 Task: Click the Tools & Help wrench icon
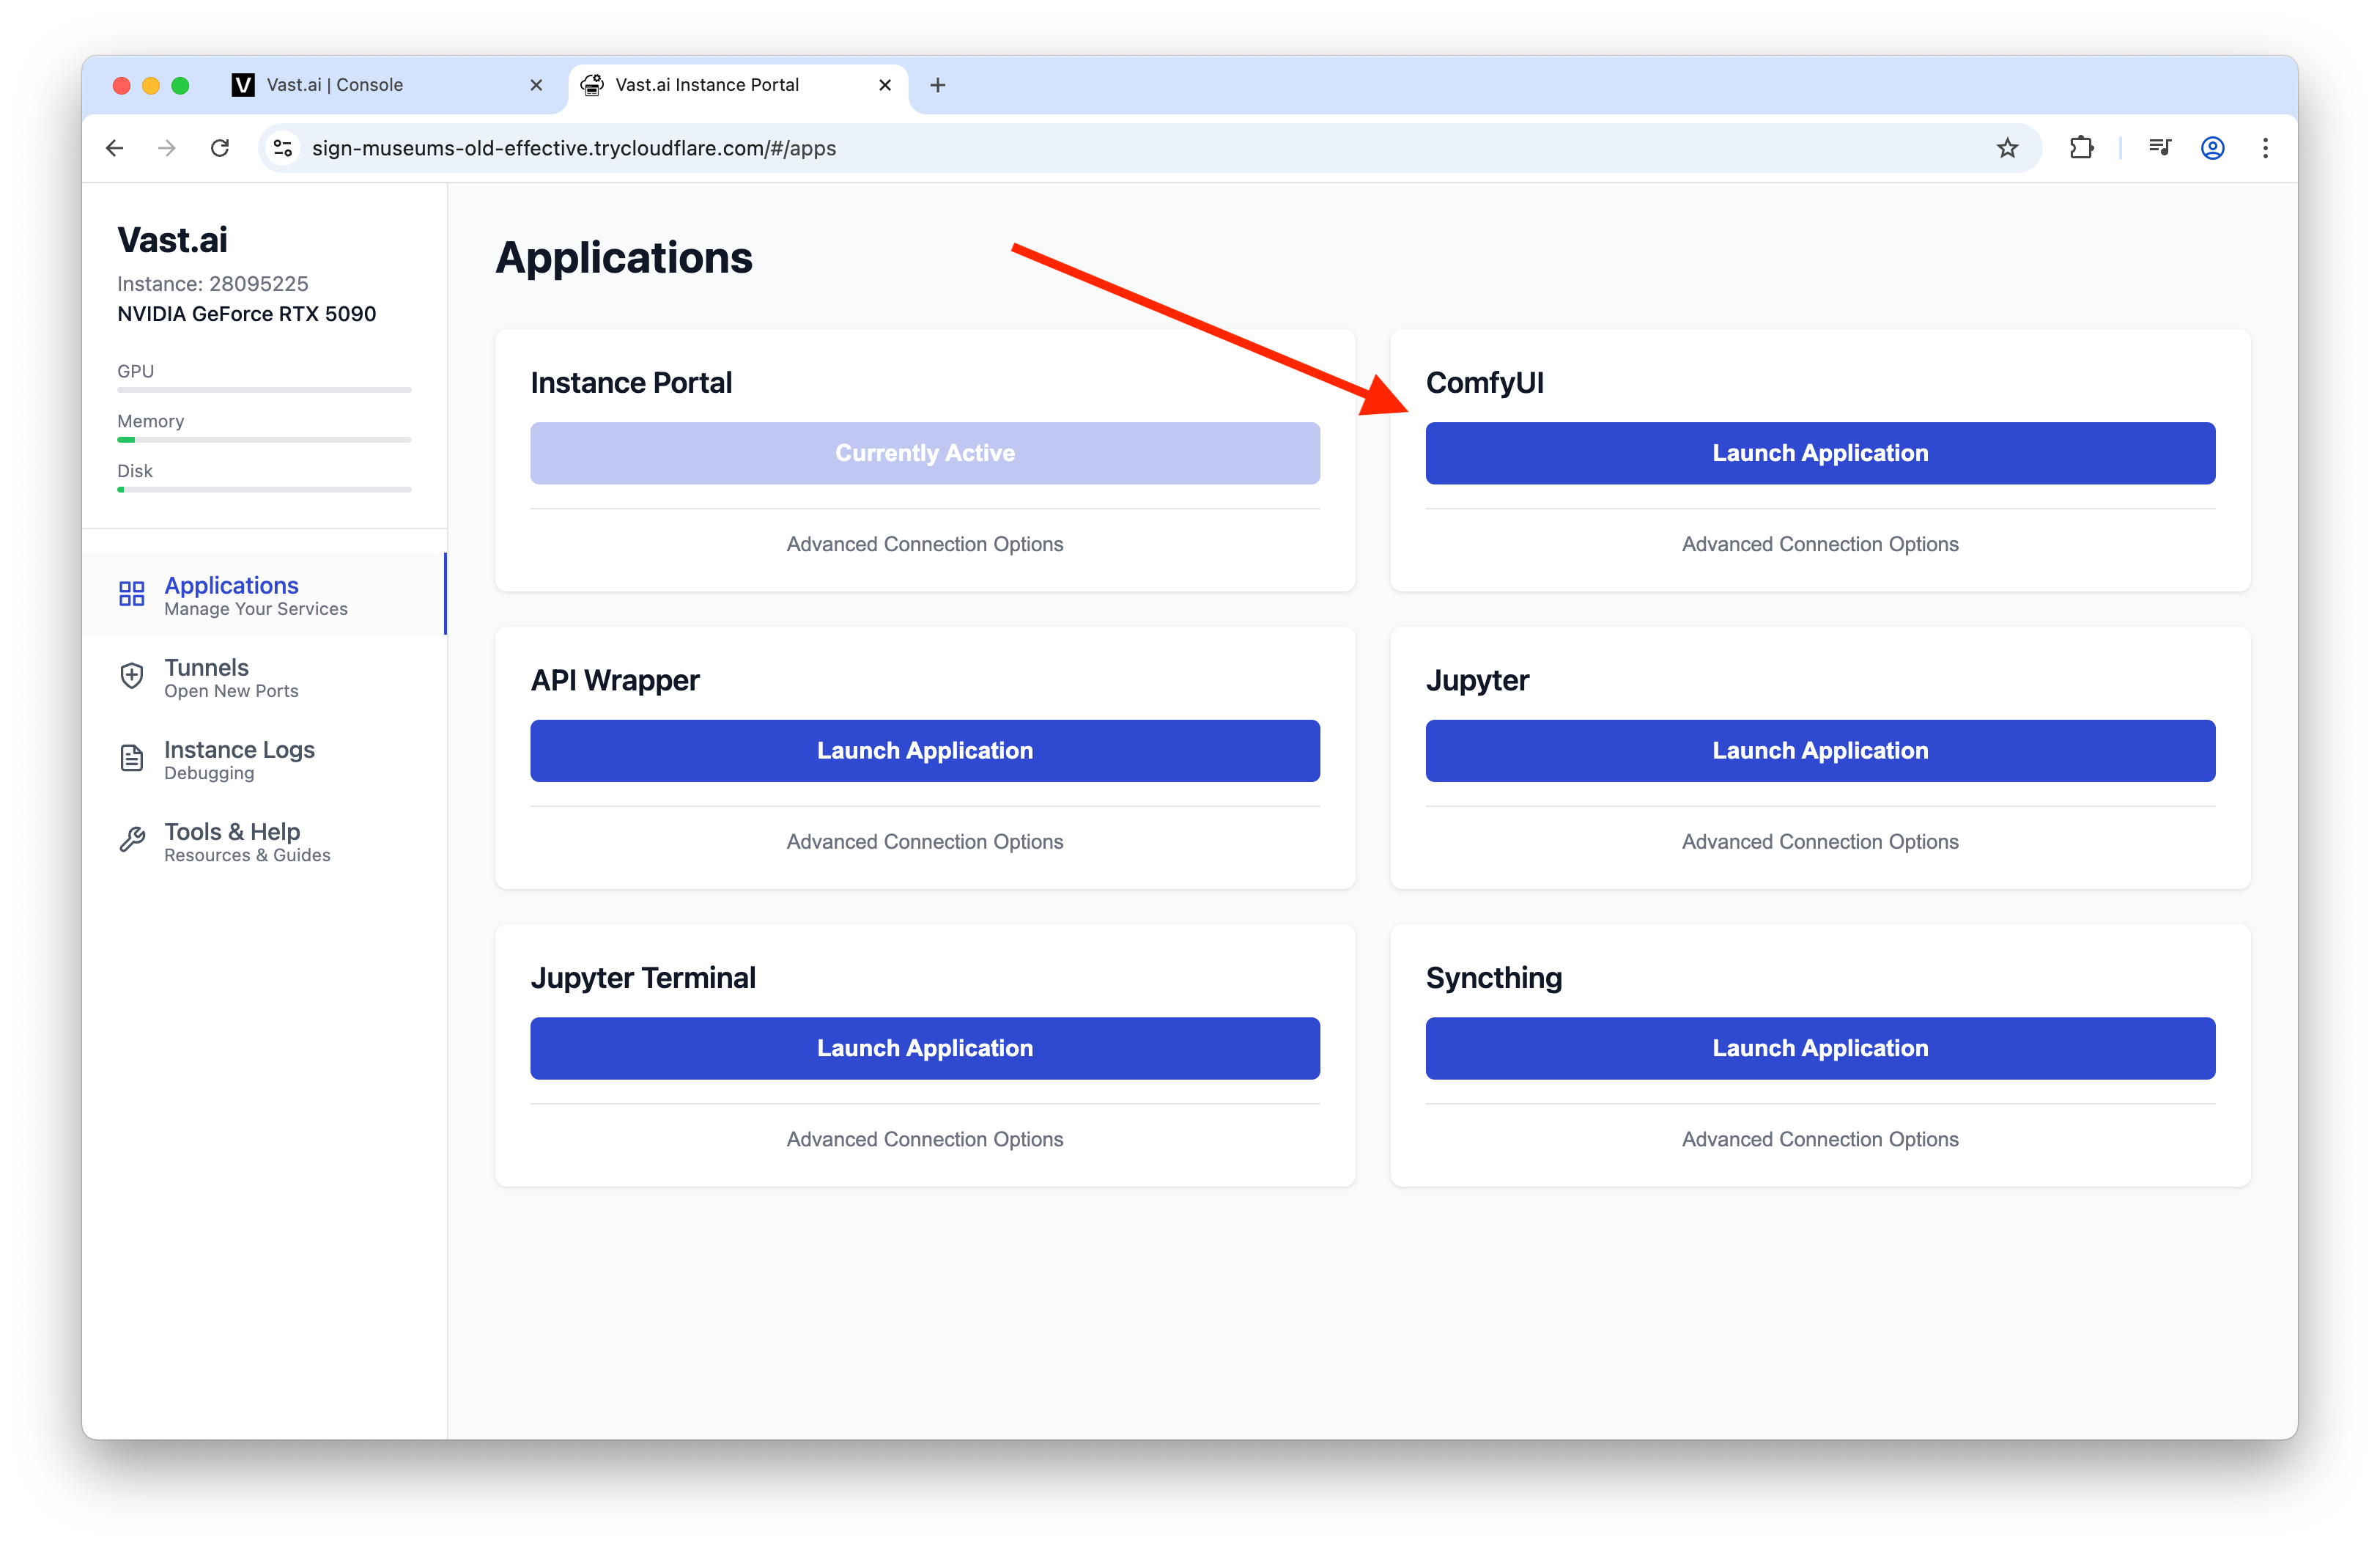pos(132,840)
